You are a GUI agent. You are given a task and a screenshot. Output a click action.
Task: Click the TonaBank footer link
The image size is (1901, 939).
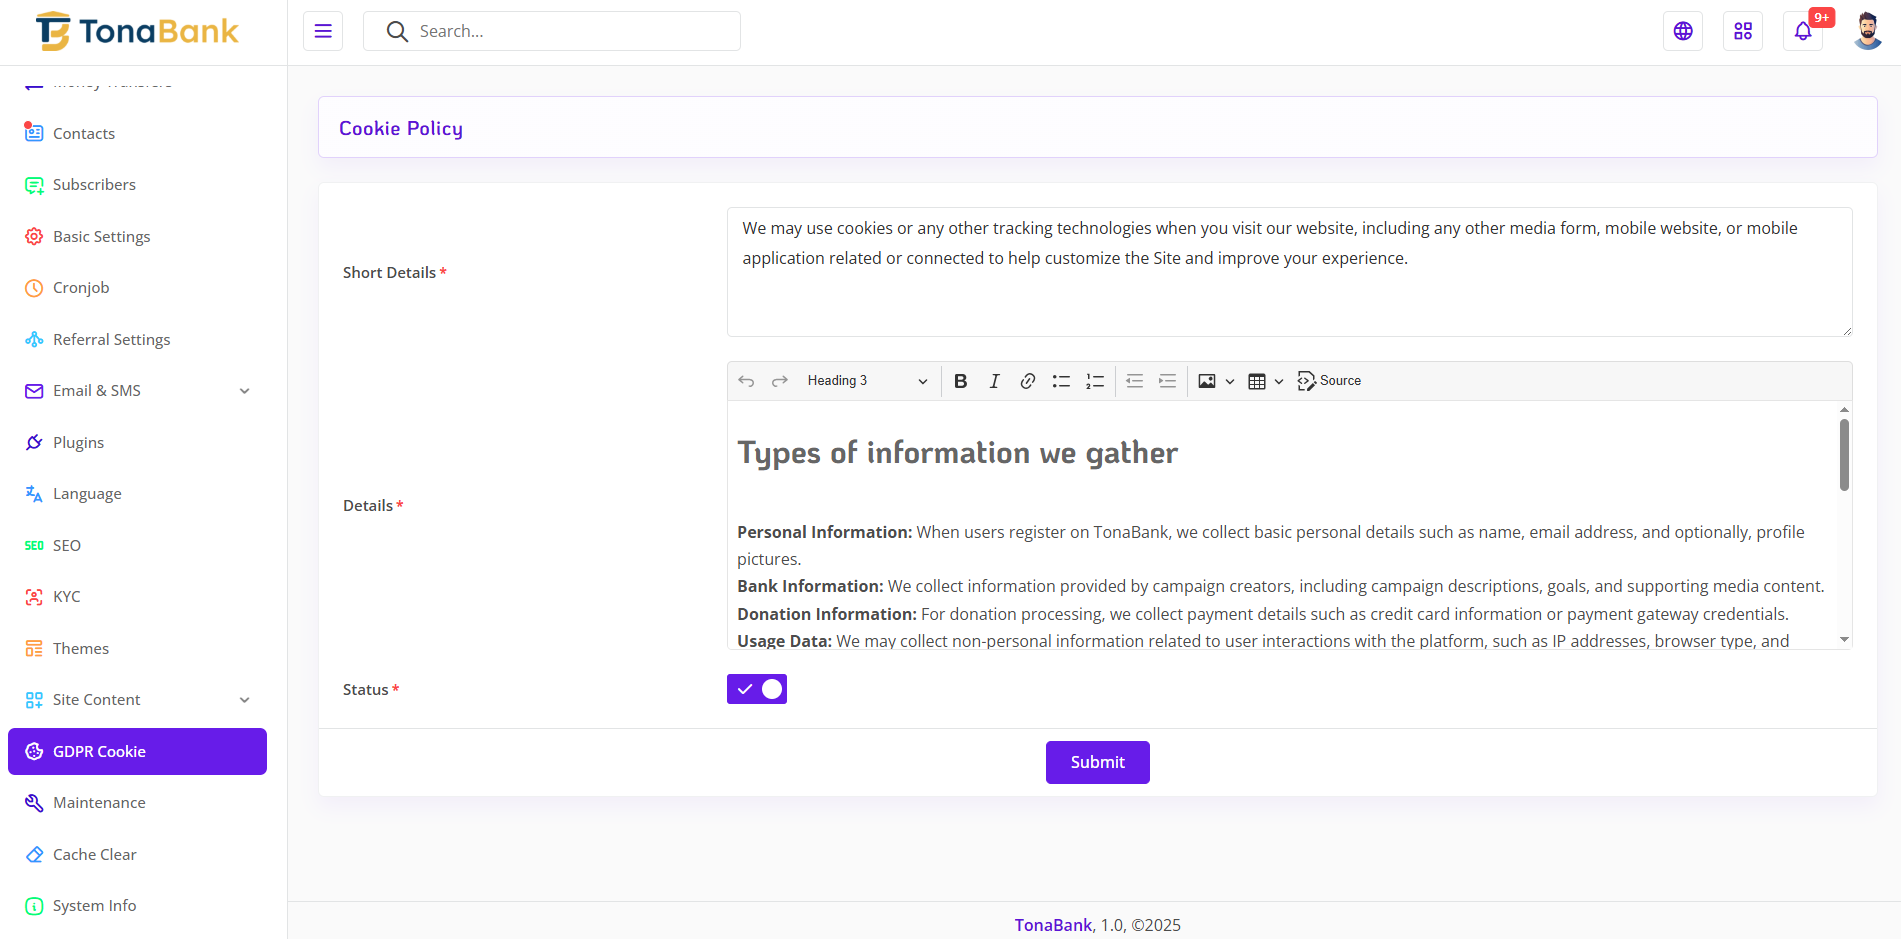coord(1053,925)
